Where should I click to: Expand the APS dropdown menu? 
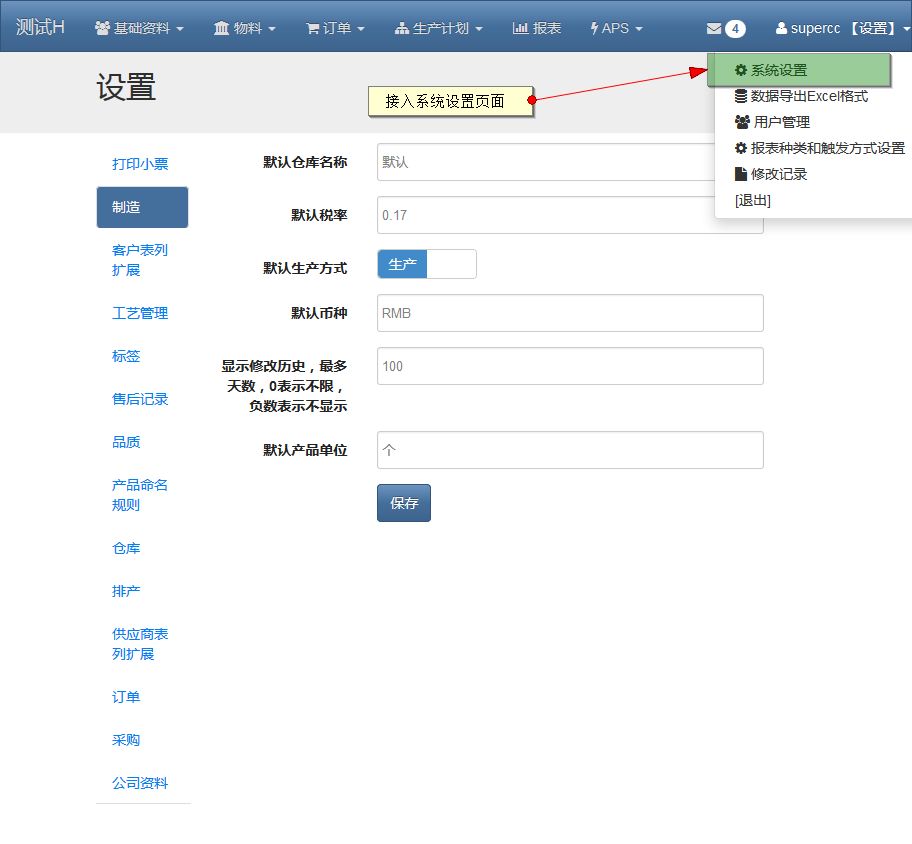(616, 28)
